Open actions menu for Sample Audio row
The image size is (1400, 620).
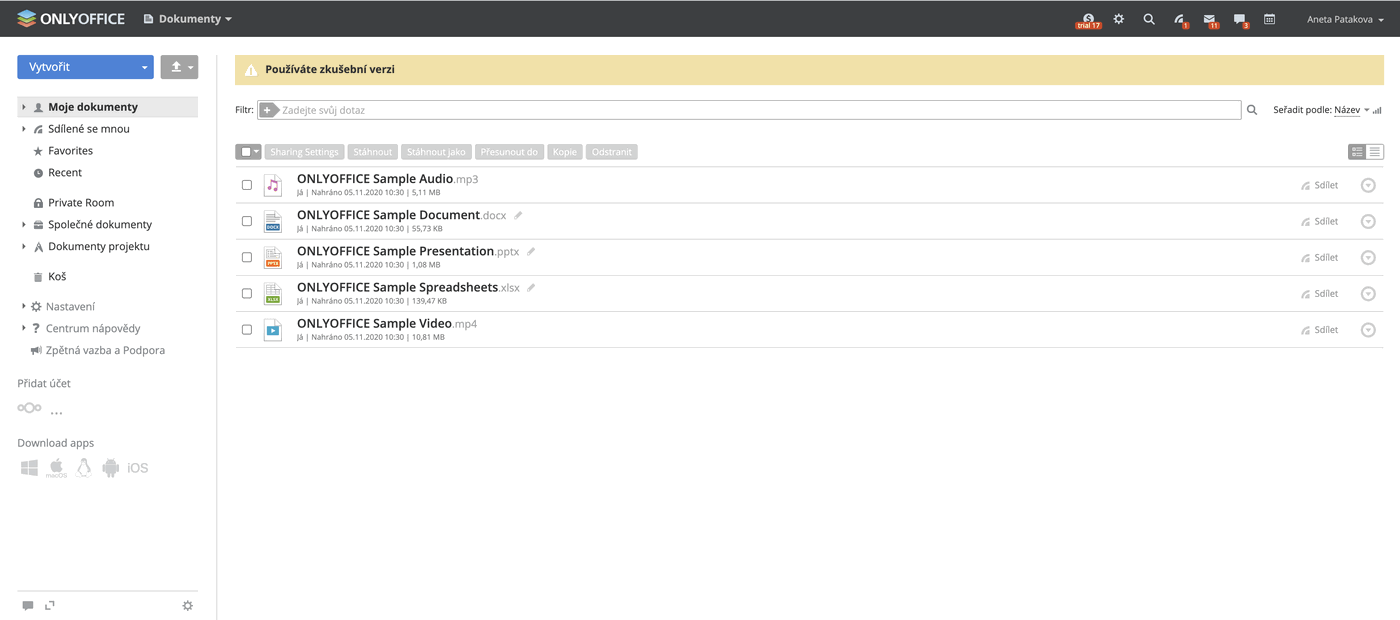1368,185
